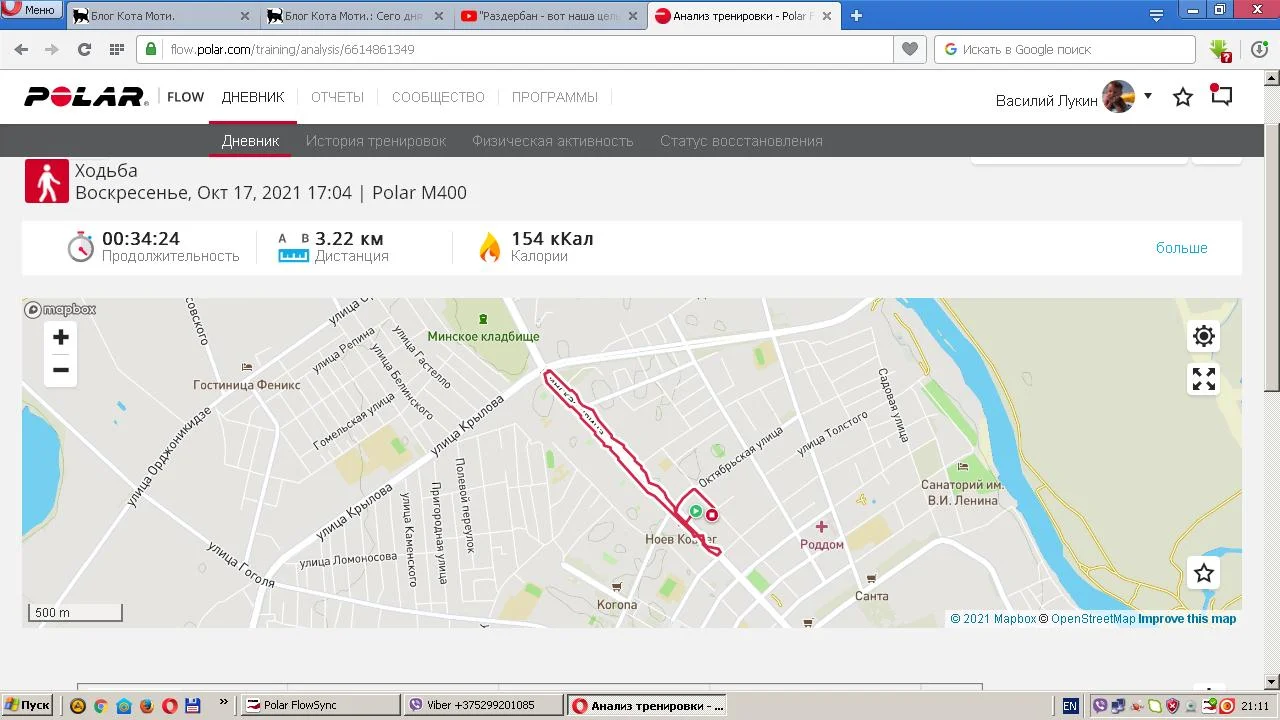Click the floppy disk quick launch icon
This screenshot has height=720, width=1280.
click(193, 705)
